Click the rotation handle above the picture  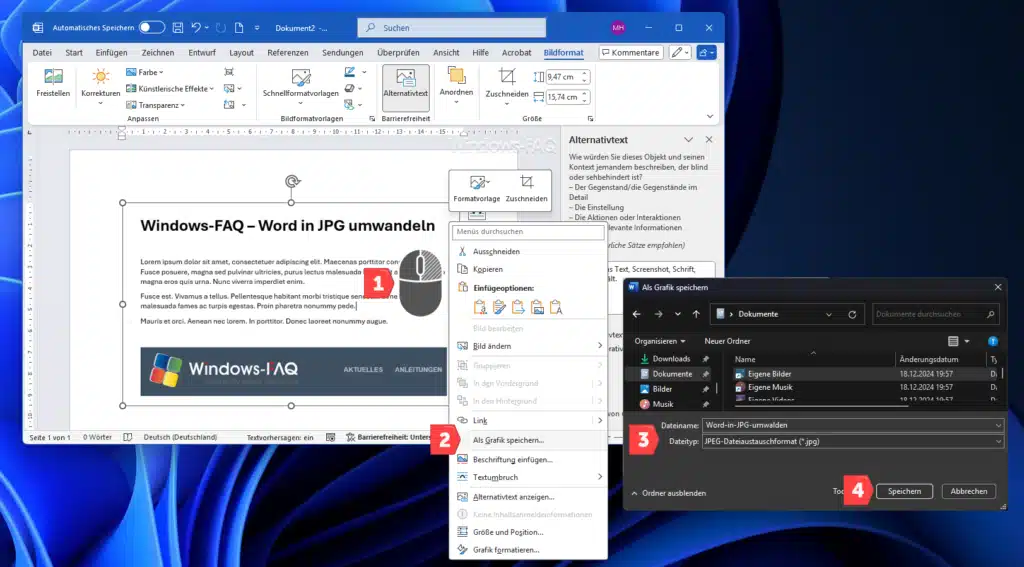tap(292, 181)
